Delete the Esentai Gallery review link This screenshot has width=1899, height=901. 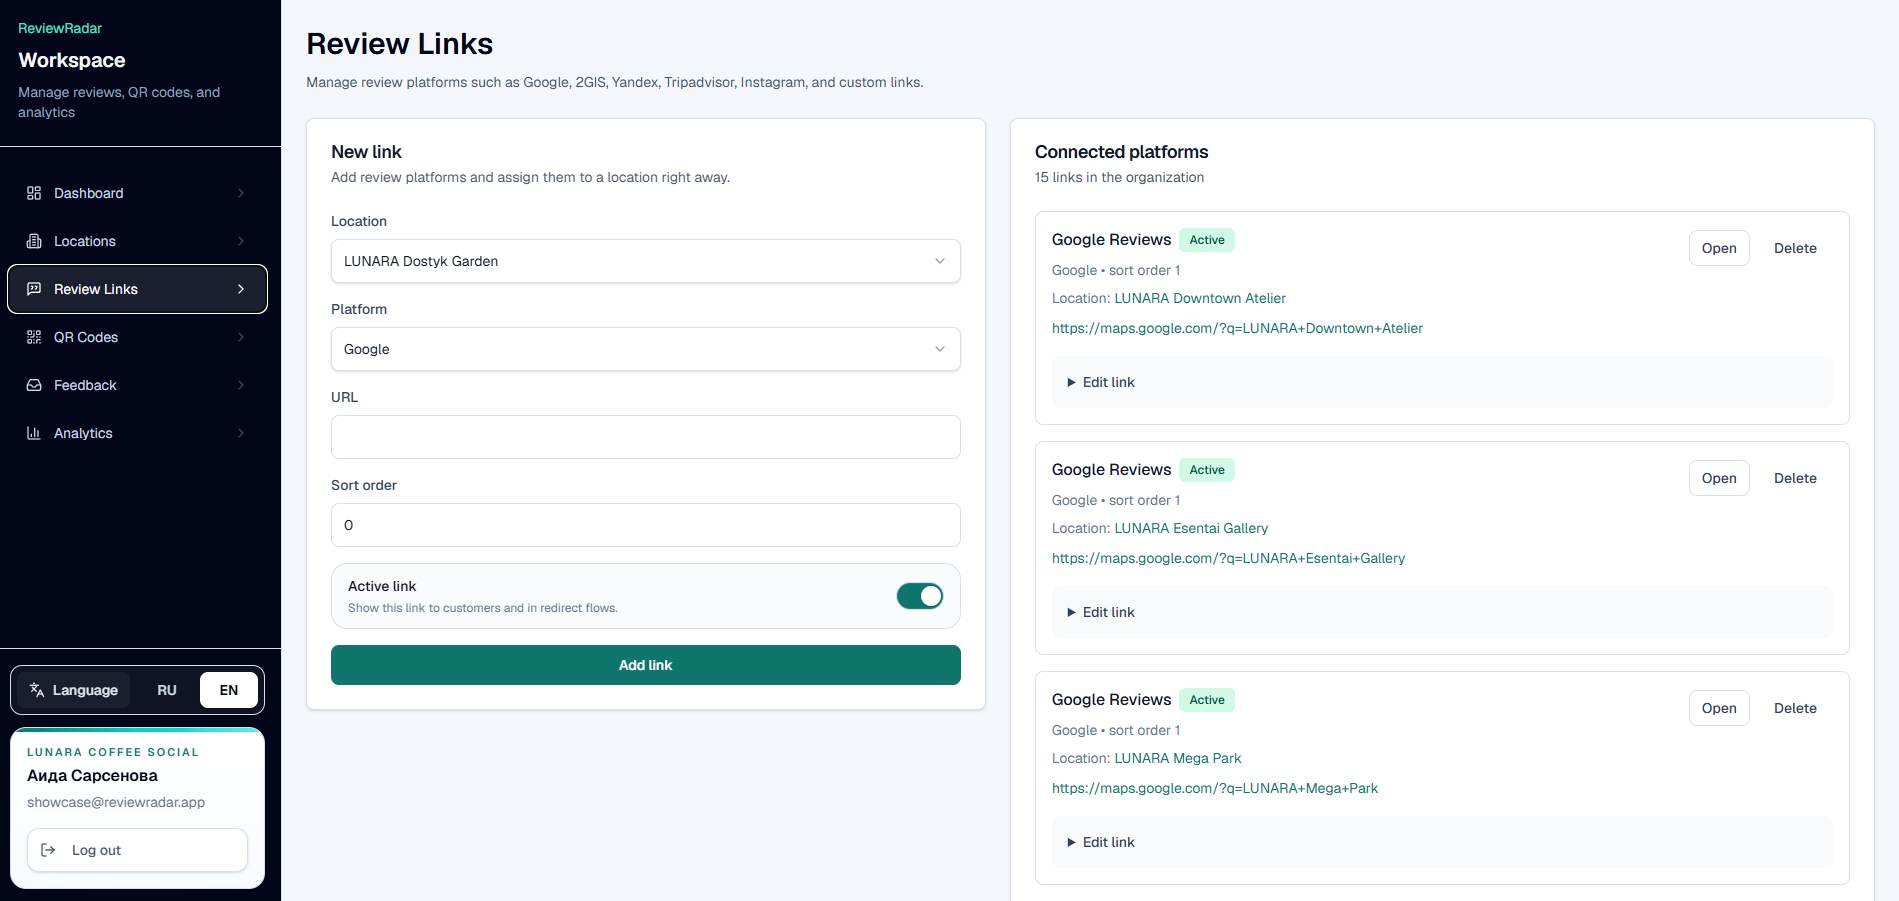pyautogui.click(x=1795, y=478)
